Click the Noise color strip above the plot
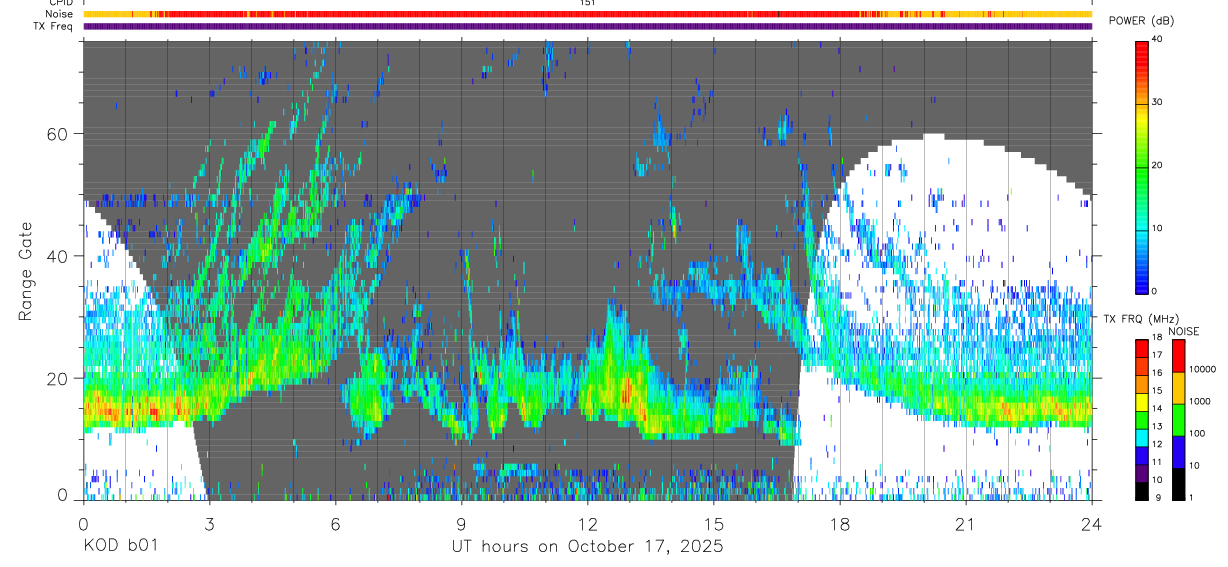The height and width of the screenshot is (567, 1228). click(587, 14)
